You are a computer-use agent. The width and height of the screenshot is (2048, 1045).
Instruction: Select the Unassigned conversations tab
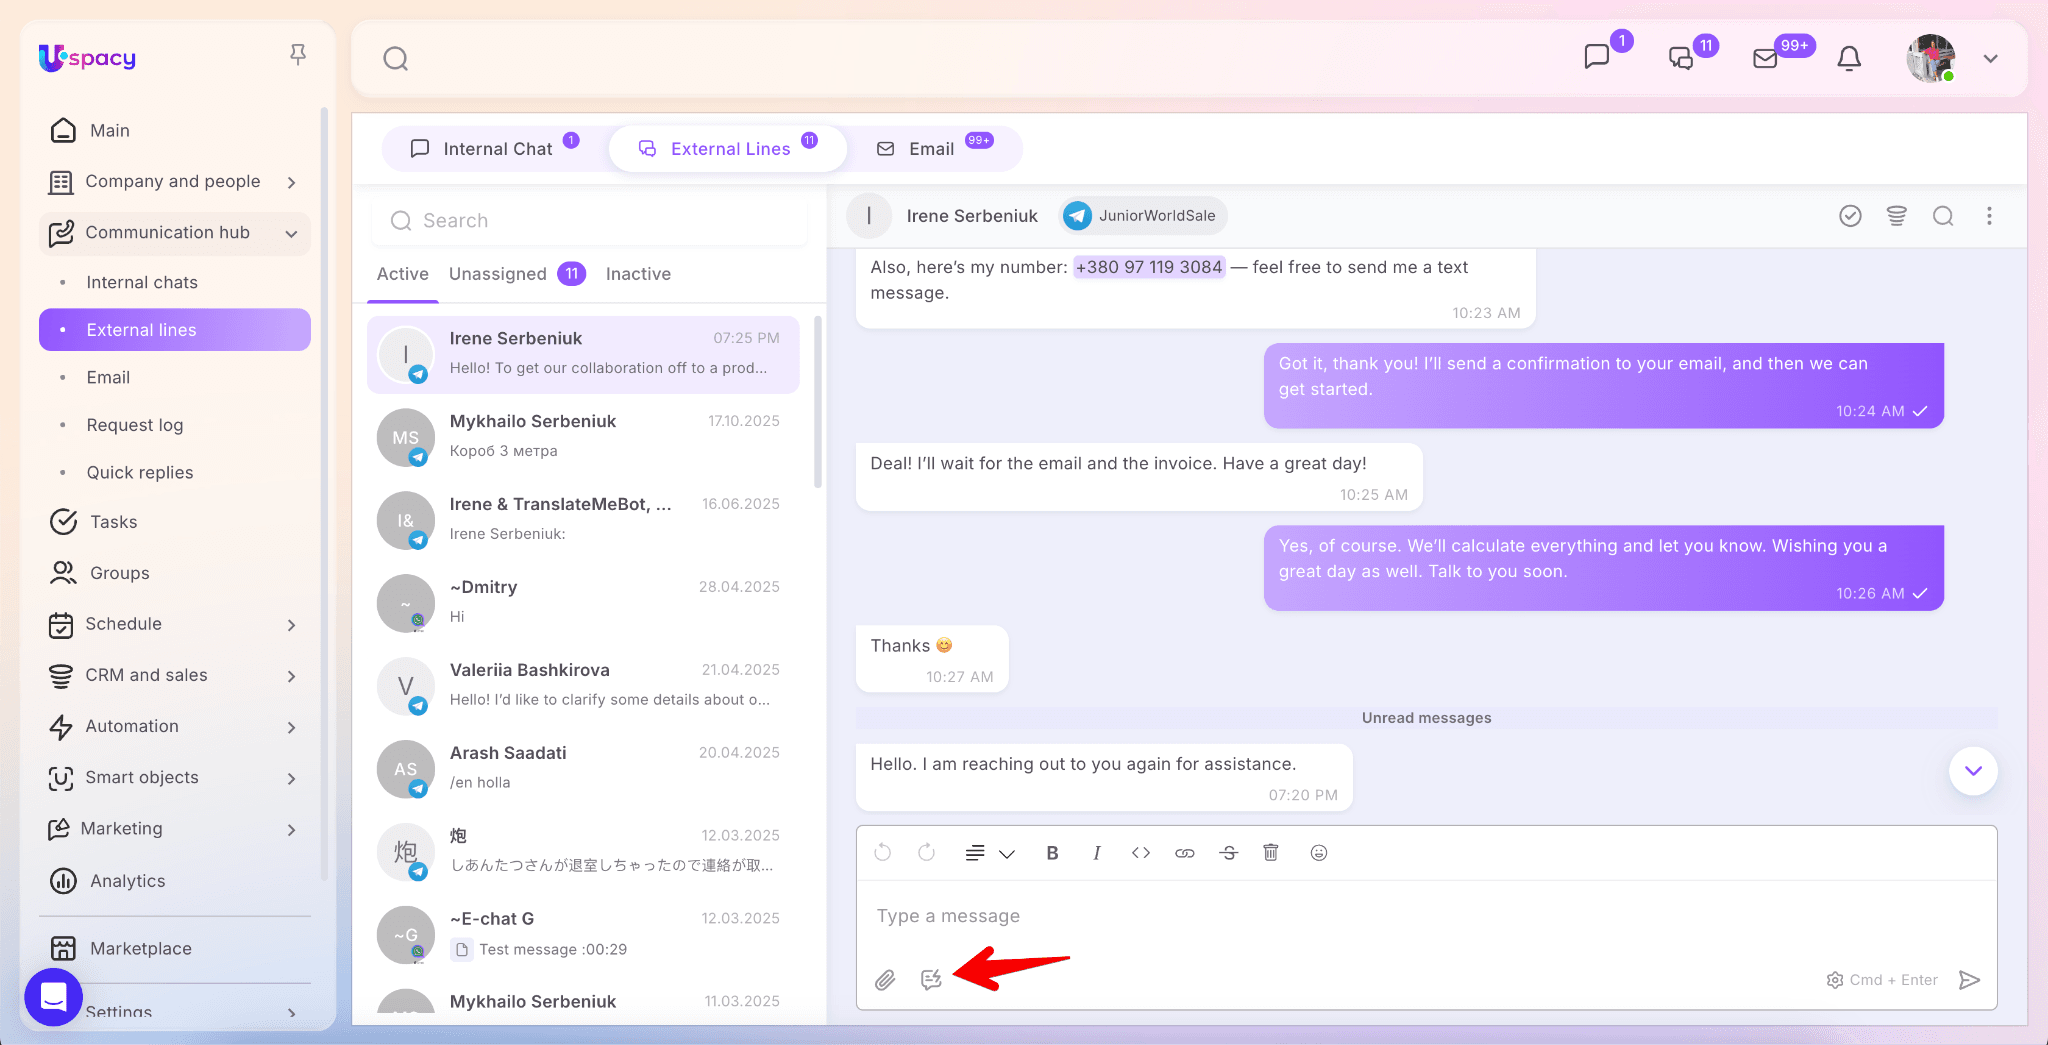coord(498,274)
